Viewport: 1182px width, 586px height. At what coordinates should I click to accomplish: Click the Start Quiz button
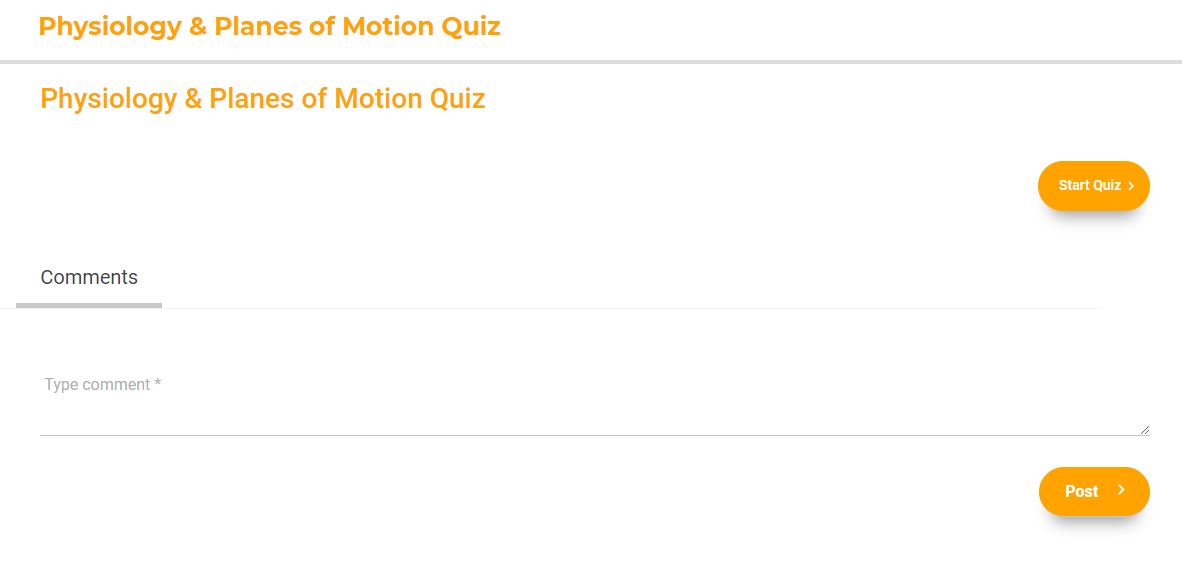coord(1093,186)
